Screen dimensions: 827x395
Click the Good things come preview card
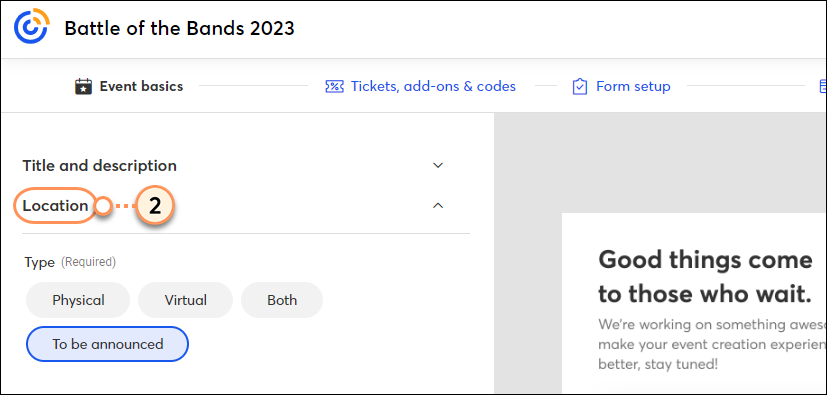[x=694, y=303]
